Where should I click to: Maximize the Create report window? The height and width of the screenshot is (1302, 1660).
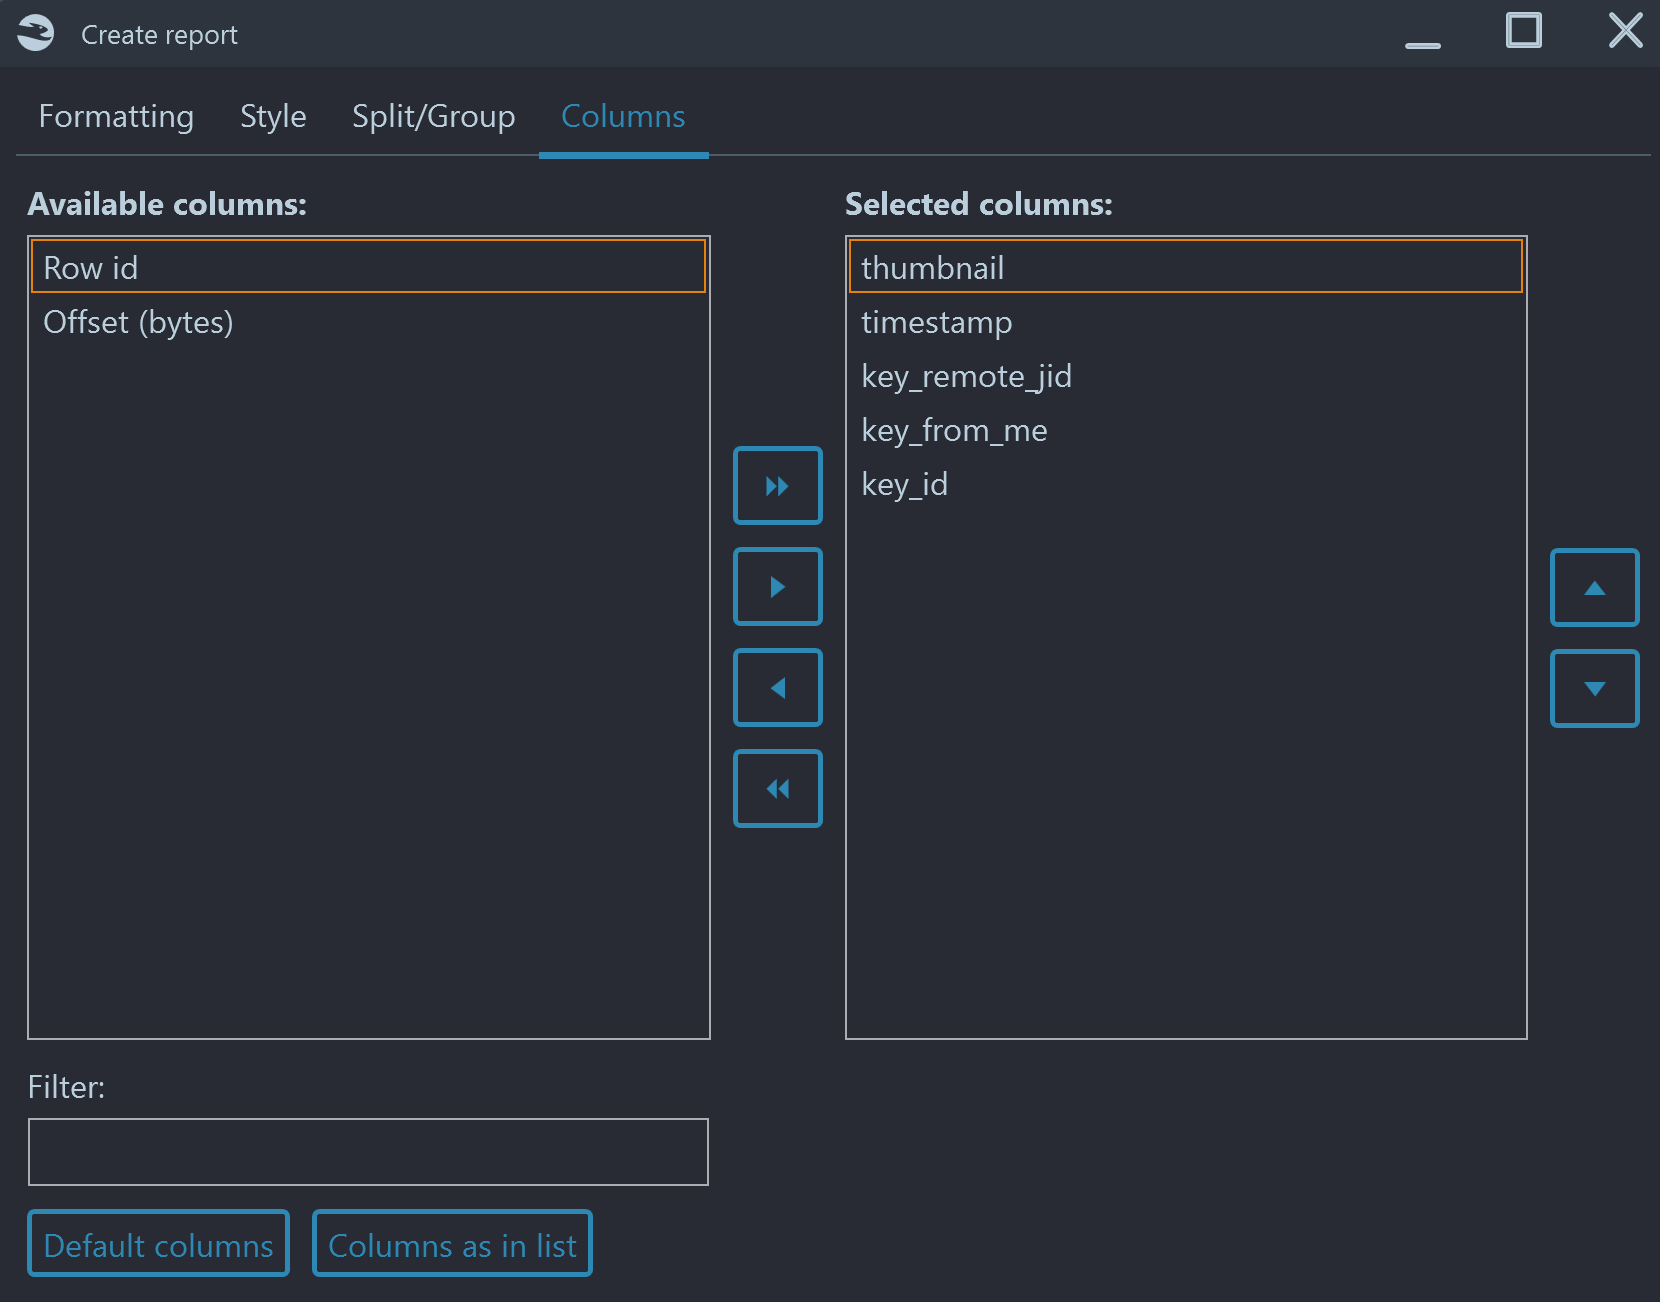point(1524,31)
